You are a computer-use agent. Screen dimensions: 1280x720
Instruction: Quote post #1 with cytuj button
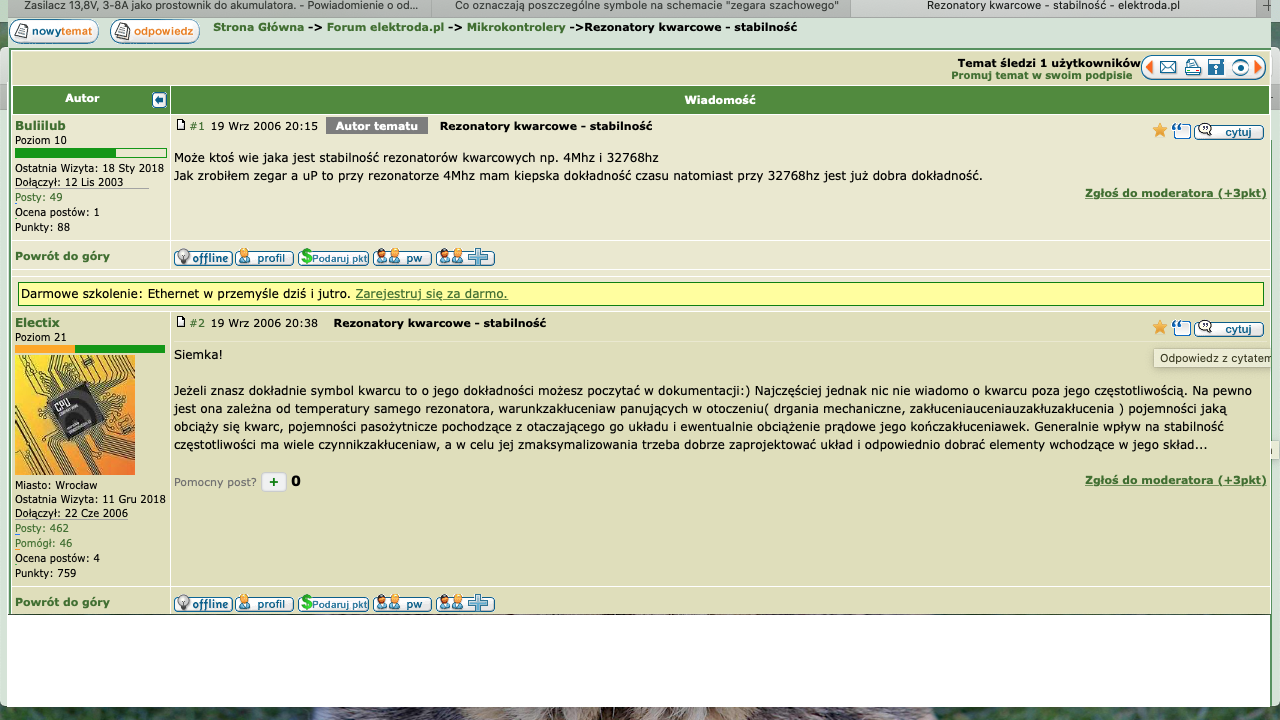tap(1229, 131)
